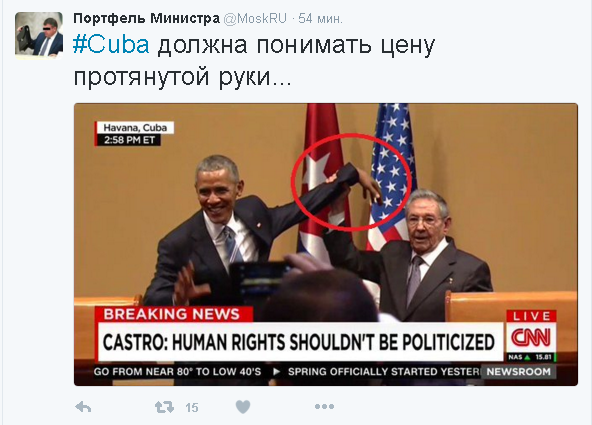The width and height of the screenshot is (592, 425).
Task: Open the three-dots more options menu
Action: click(x=324, y=407)
